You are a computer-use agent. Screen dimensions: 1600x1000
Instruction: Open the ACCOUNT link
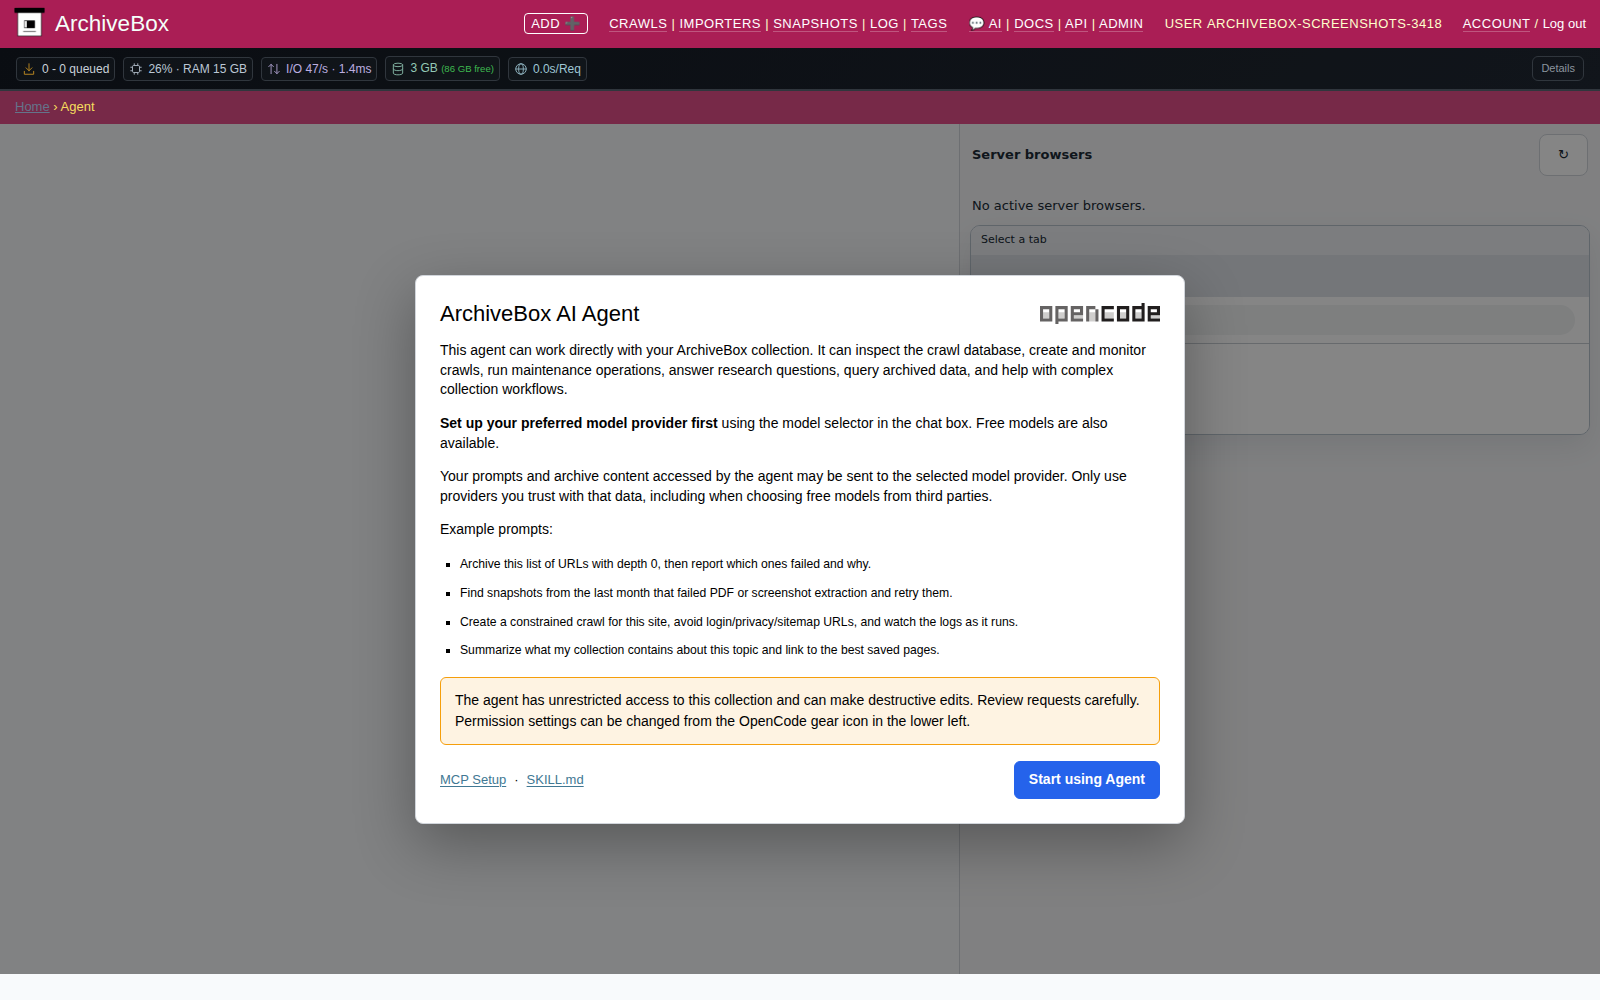point(1496,23)
